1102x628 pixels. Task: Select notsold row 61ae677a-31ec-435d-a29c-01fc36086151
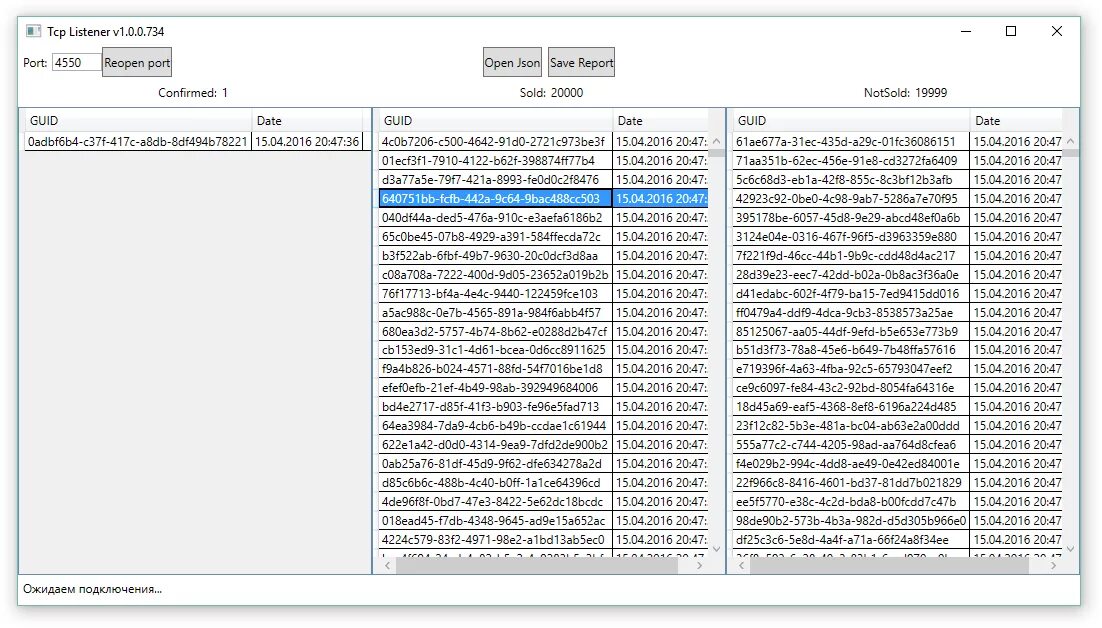898,141
